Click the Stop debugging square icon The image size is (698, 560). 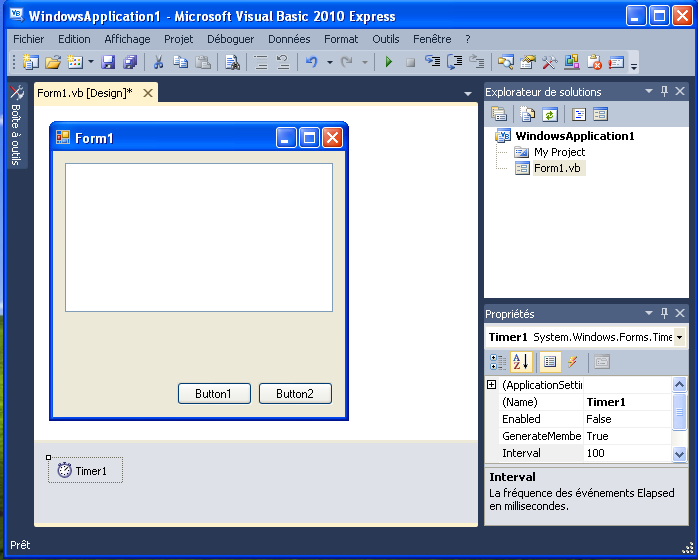click(x=410, y=63)
